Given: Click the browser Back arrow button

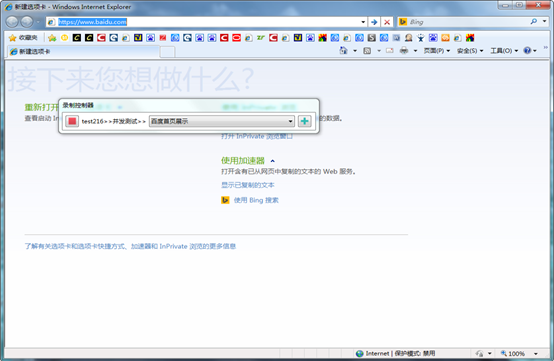Looking at the screenshot, I should point(12,22).
